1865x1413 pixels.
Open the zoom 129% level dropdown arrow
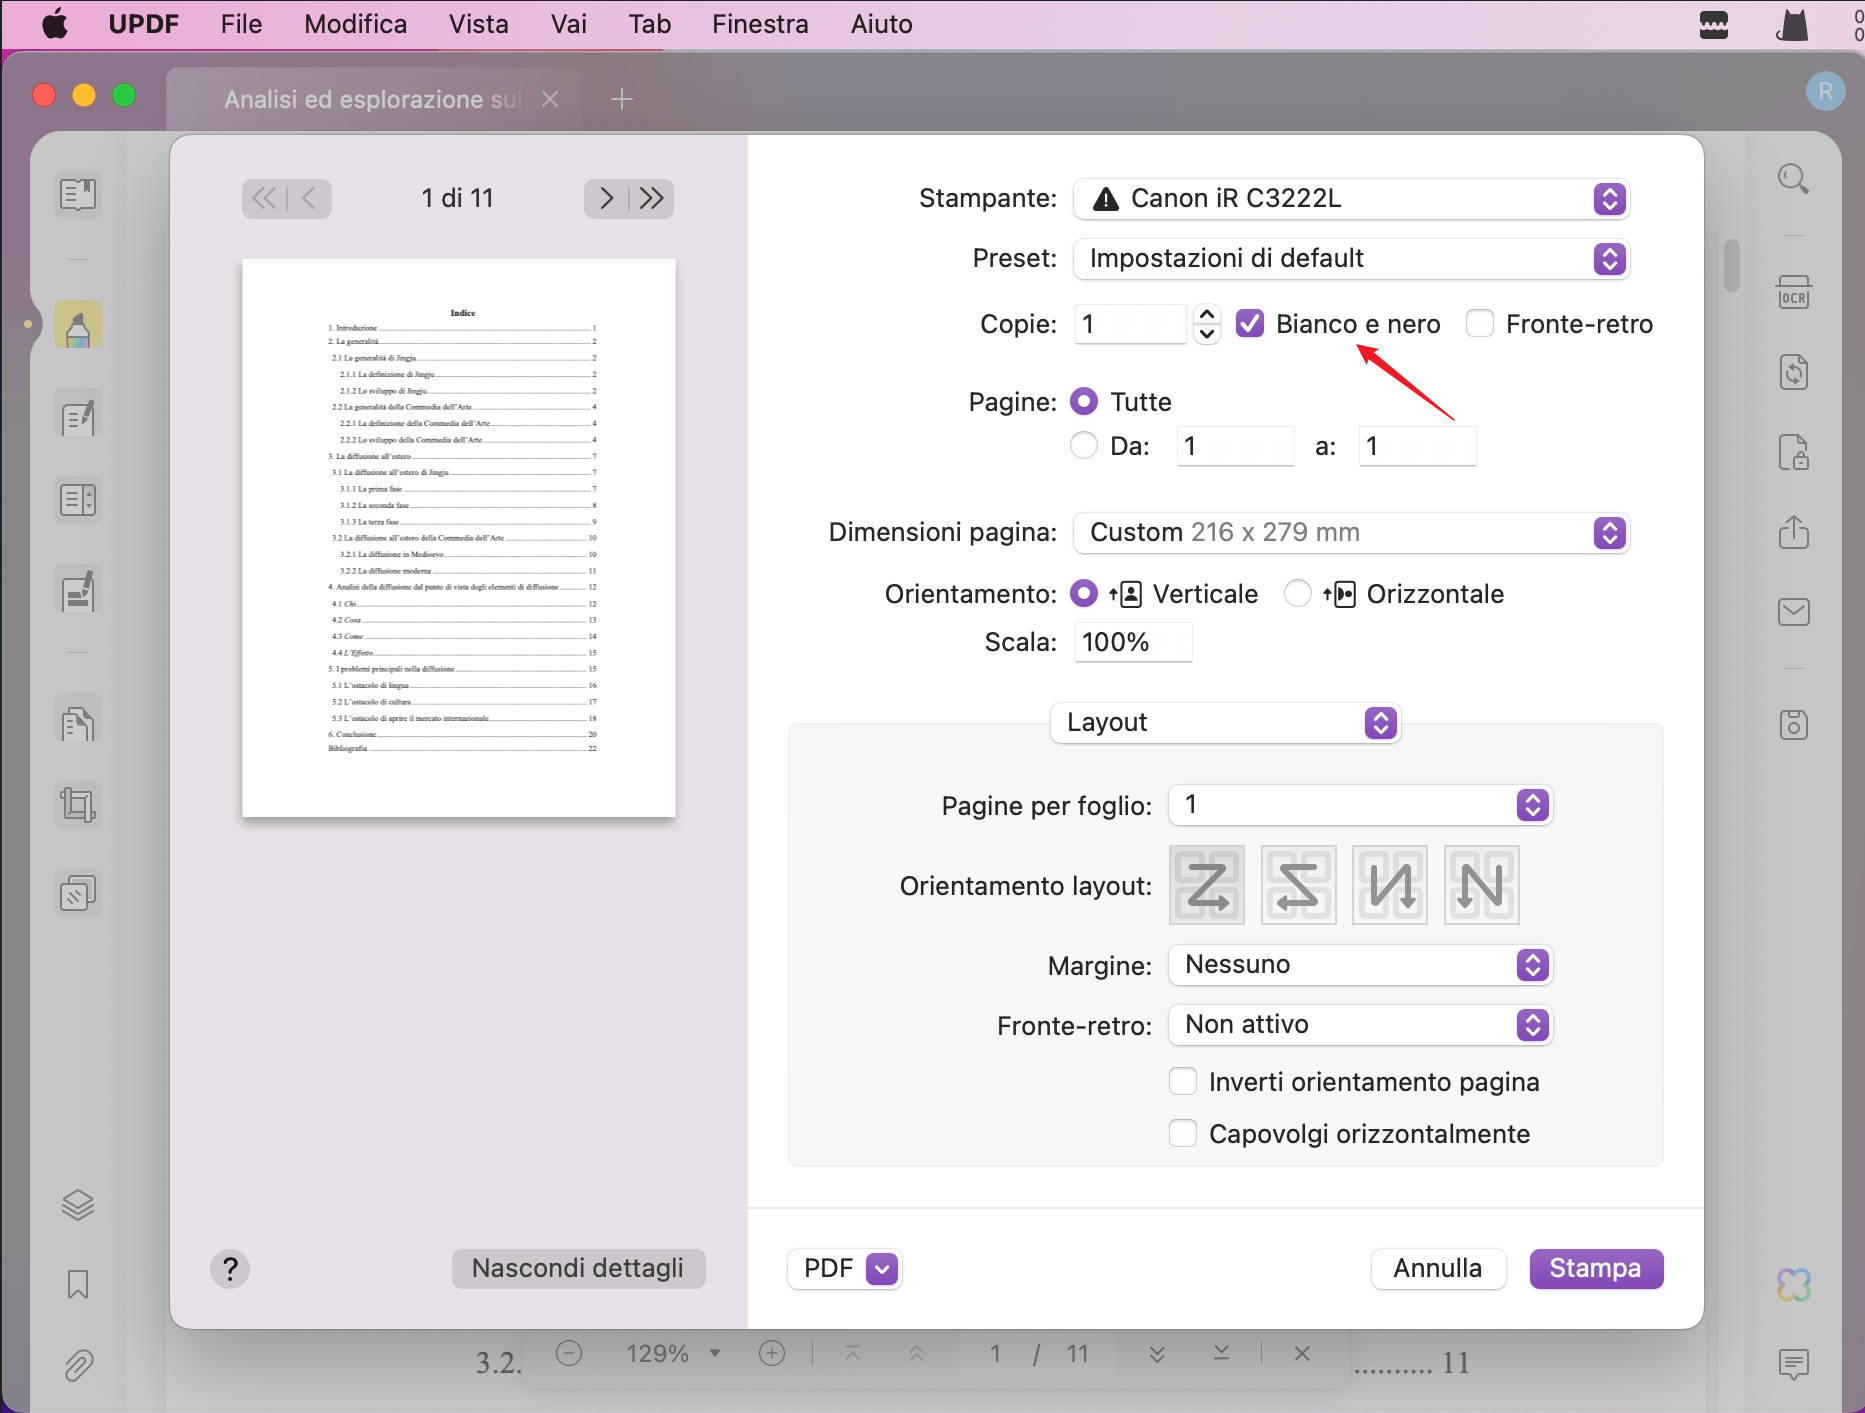click(715, 1354)
